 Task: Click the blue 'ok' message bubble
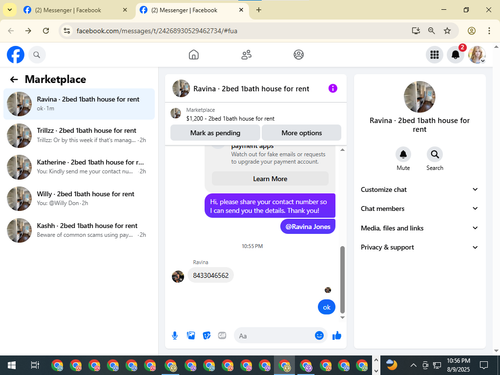click(x=326, y=307)
